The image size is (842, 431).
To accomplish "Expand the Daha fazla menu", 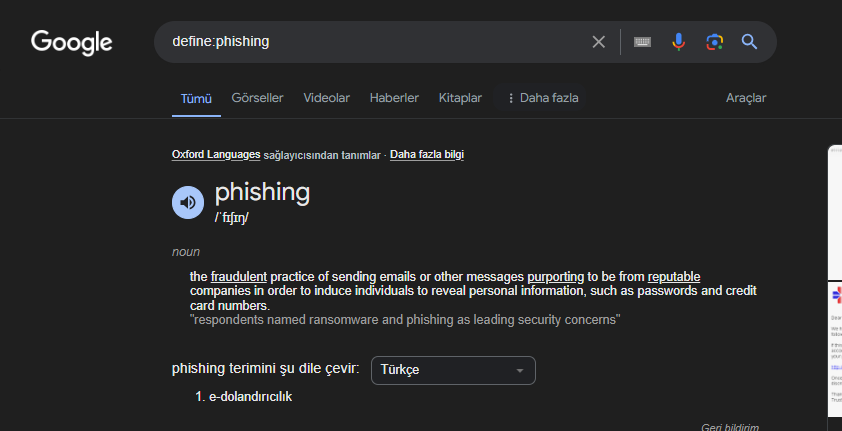I will pos(543,98).
